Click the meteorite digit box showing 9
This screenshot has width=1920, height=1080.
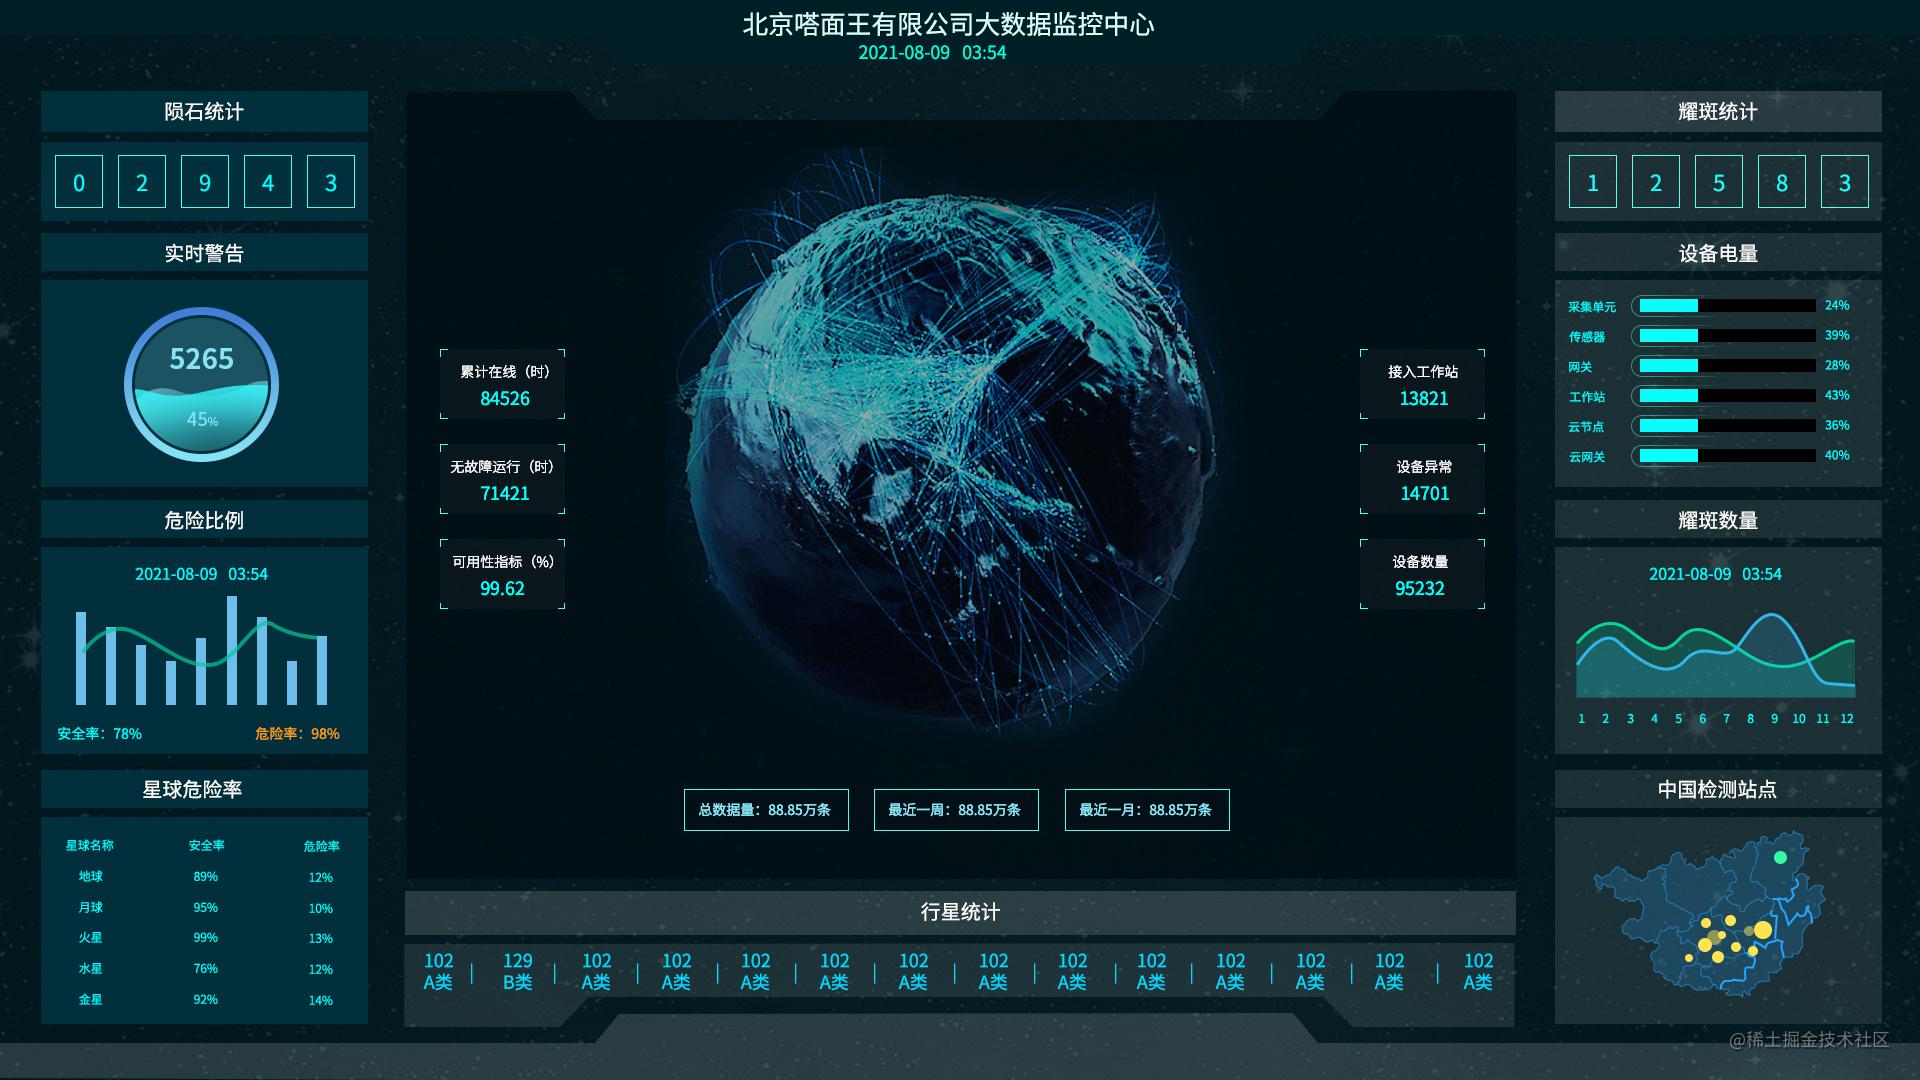click(205, 182)
